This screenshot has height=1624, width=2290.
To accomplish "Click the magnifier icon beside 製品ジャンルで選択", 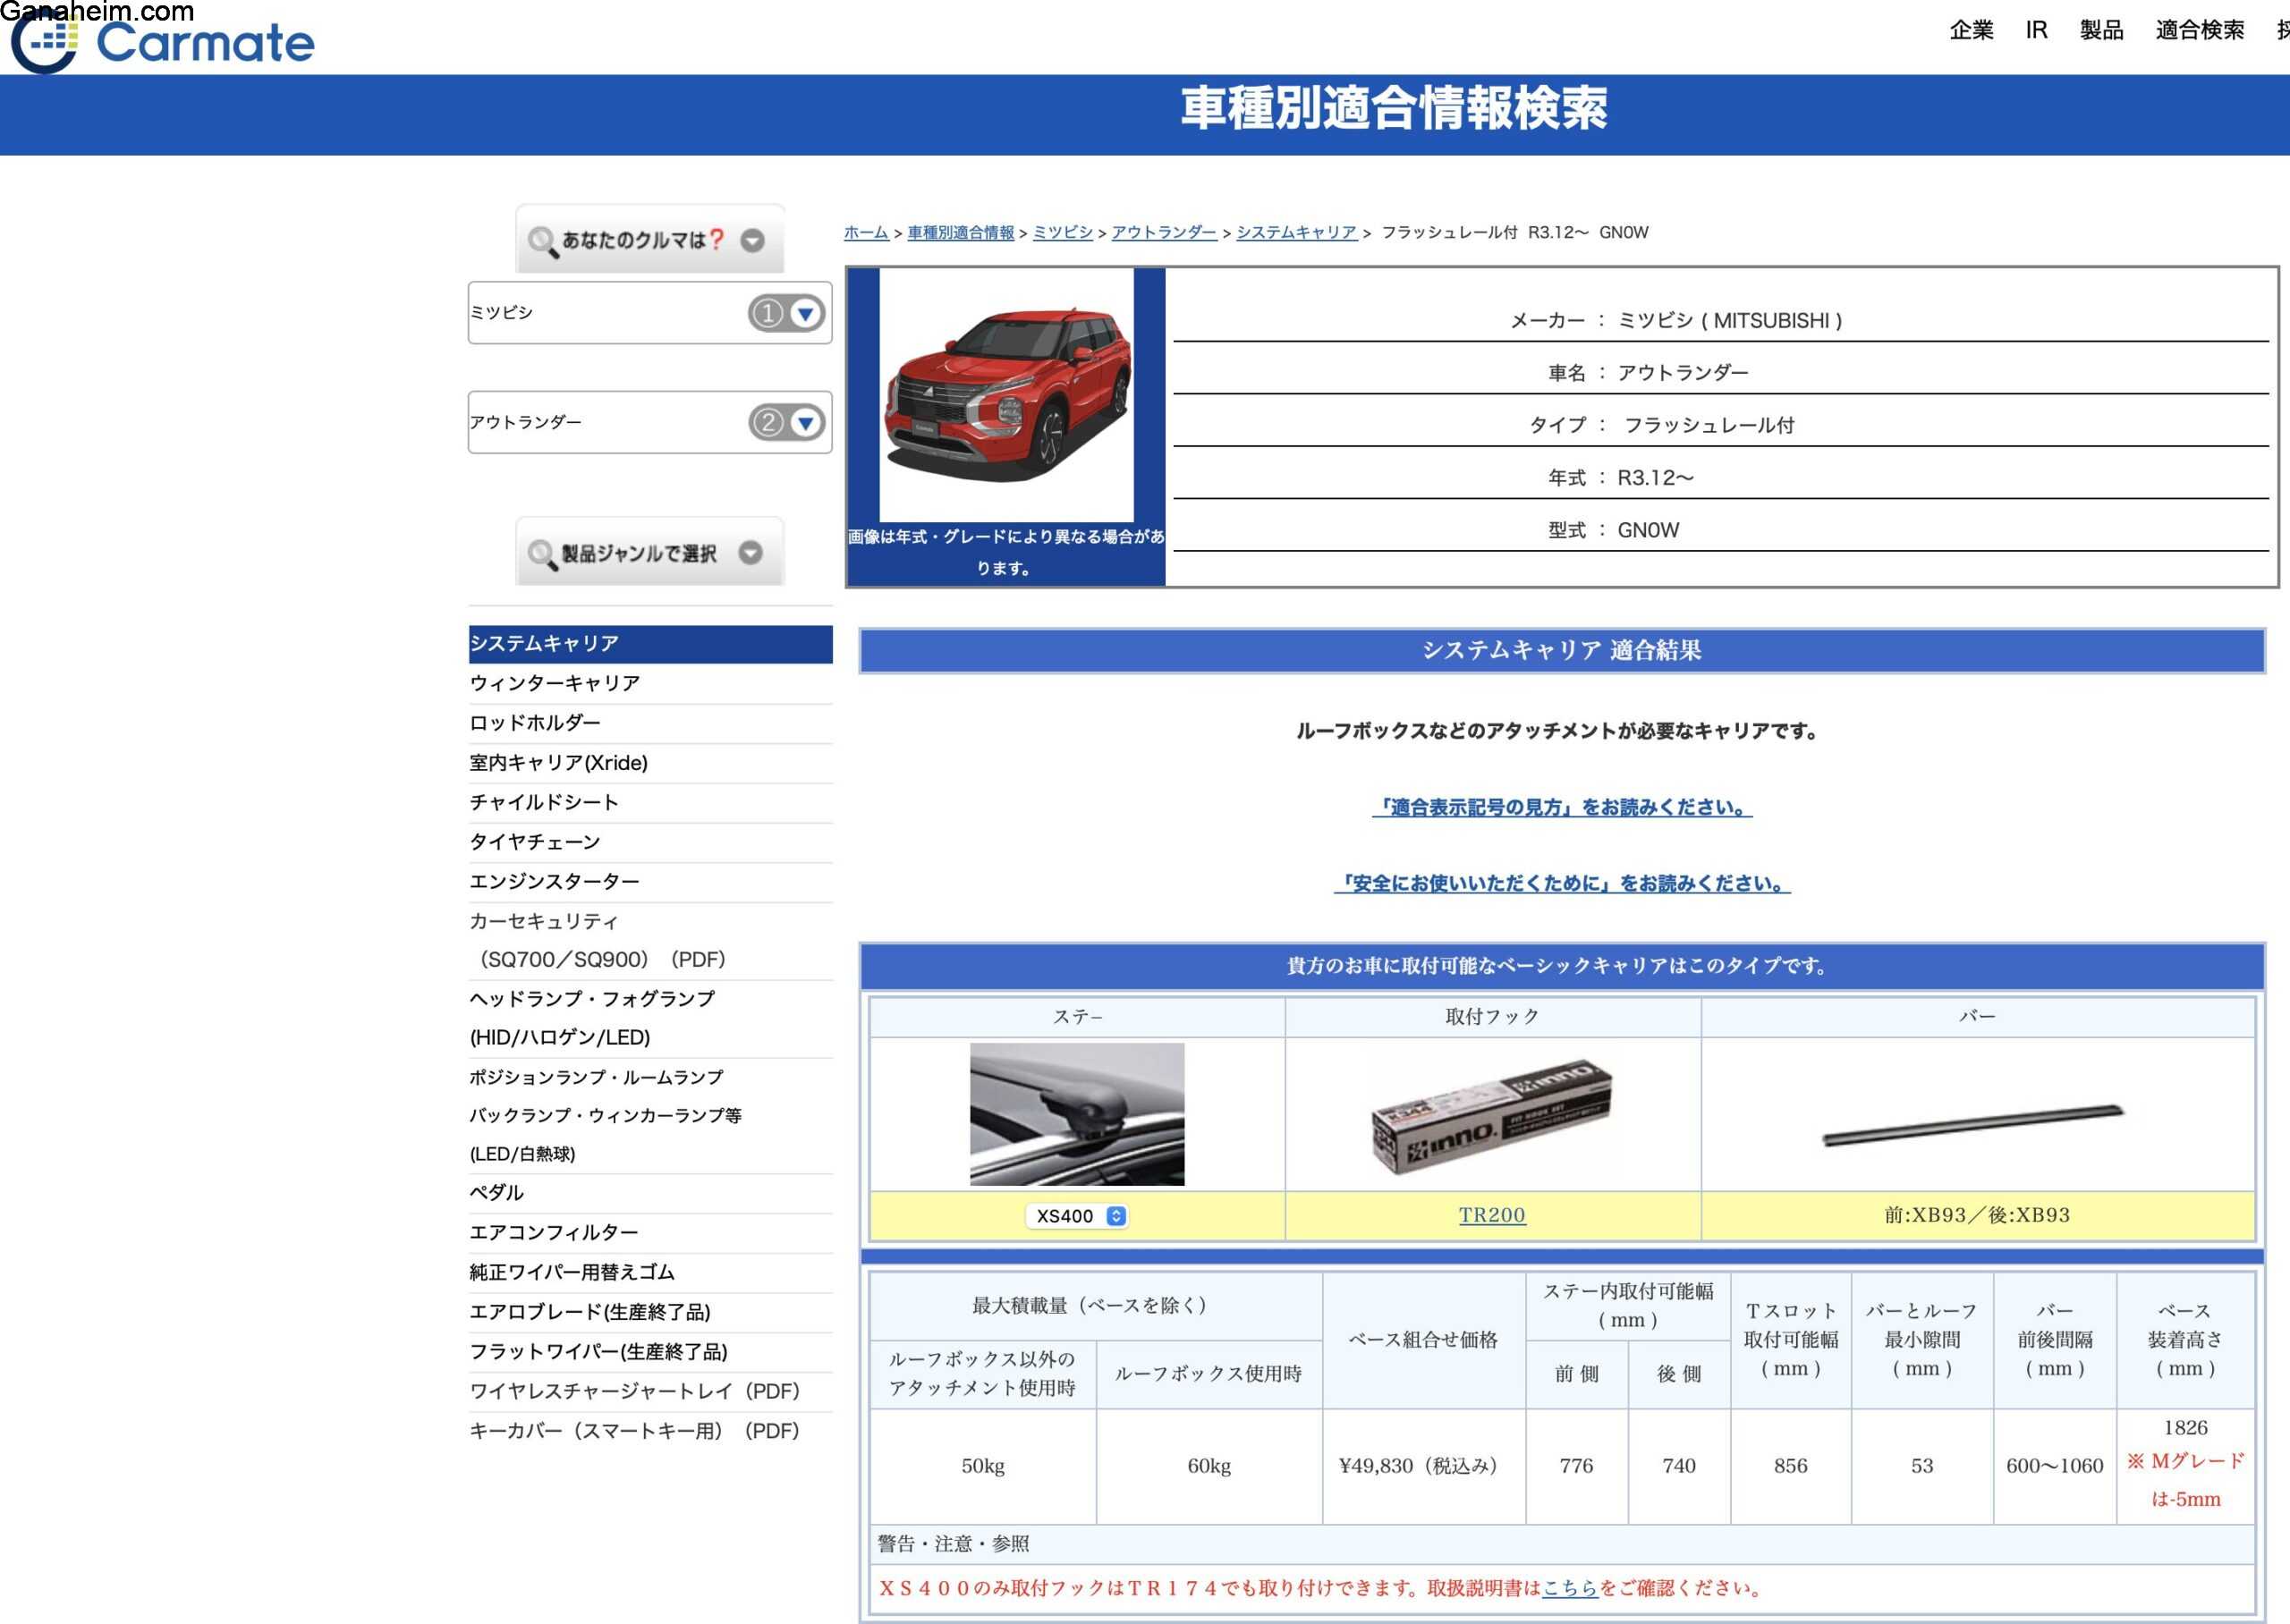I will coord(541,553).
